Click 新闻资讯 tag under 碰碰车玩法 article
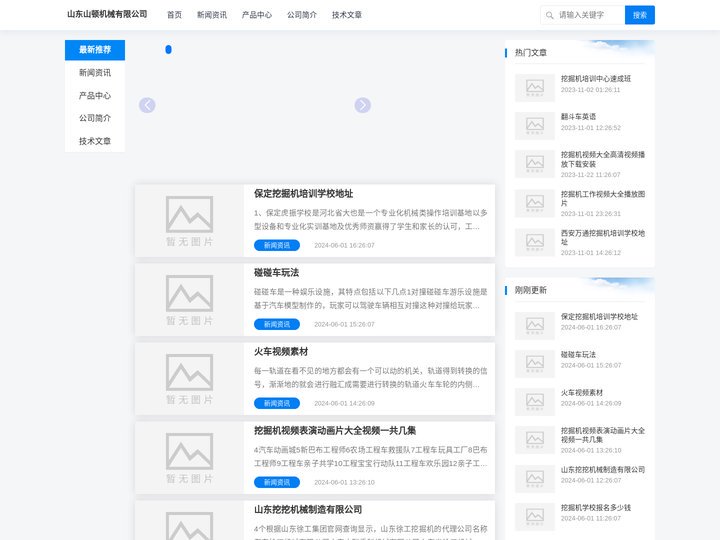The width and height of the screenshot is (720, 540). point(277,324)
